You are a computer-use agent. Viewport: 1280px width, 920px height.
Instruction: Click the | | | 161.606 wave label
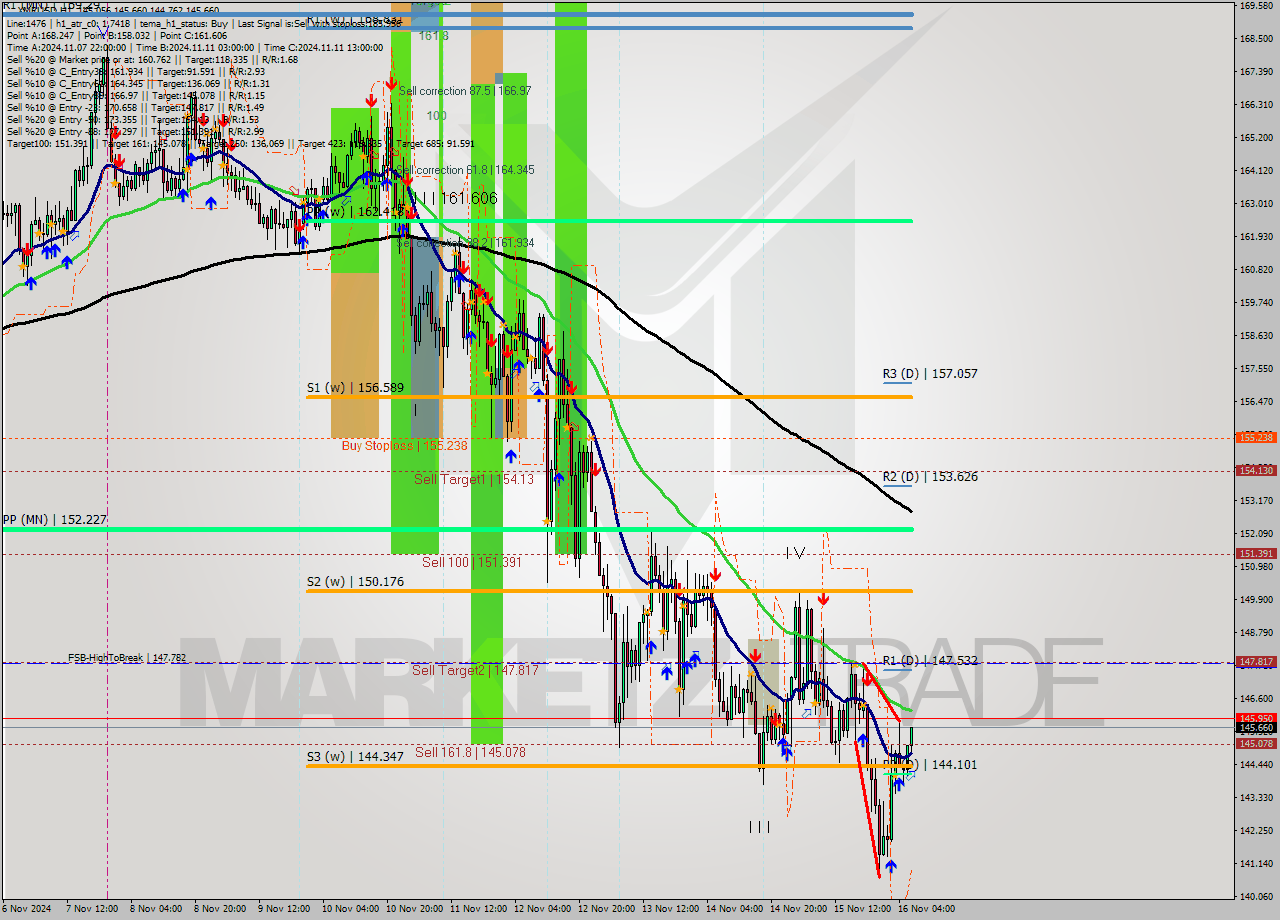[458, 199]
